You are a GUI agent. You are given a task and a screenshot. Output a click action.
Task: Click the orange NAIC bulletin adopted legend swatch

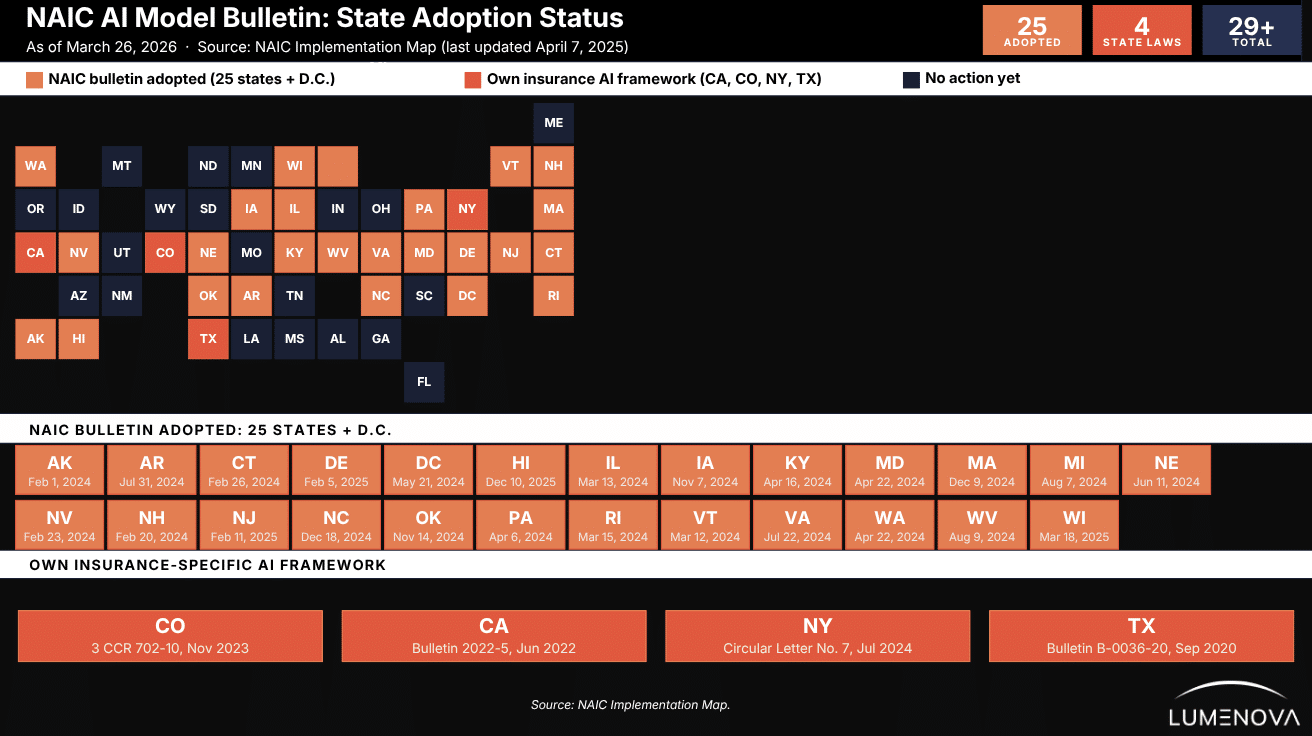(x=35, y=80)
